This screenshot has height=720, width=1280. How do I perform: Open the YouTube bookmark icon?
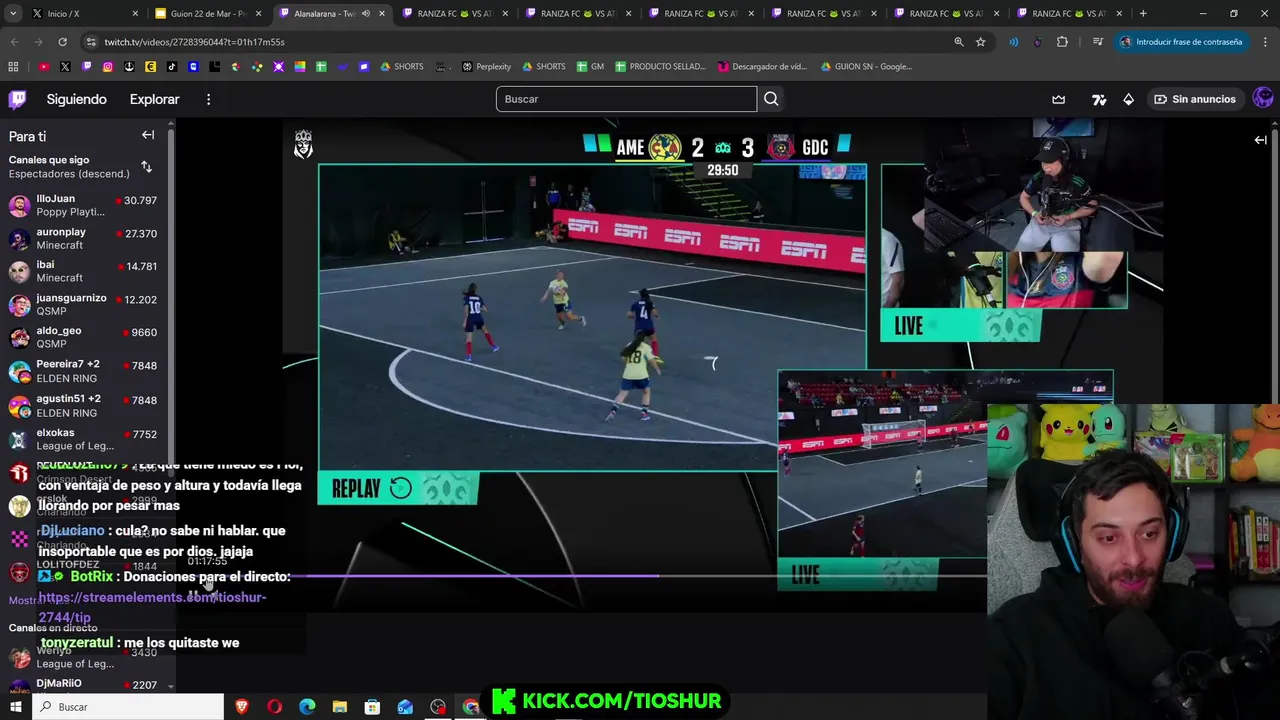click(x=44, y=66)
